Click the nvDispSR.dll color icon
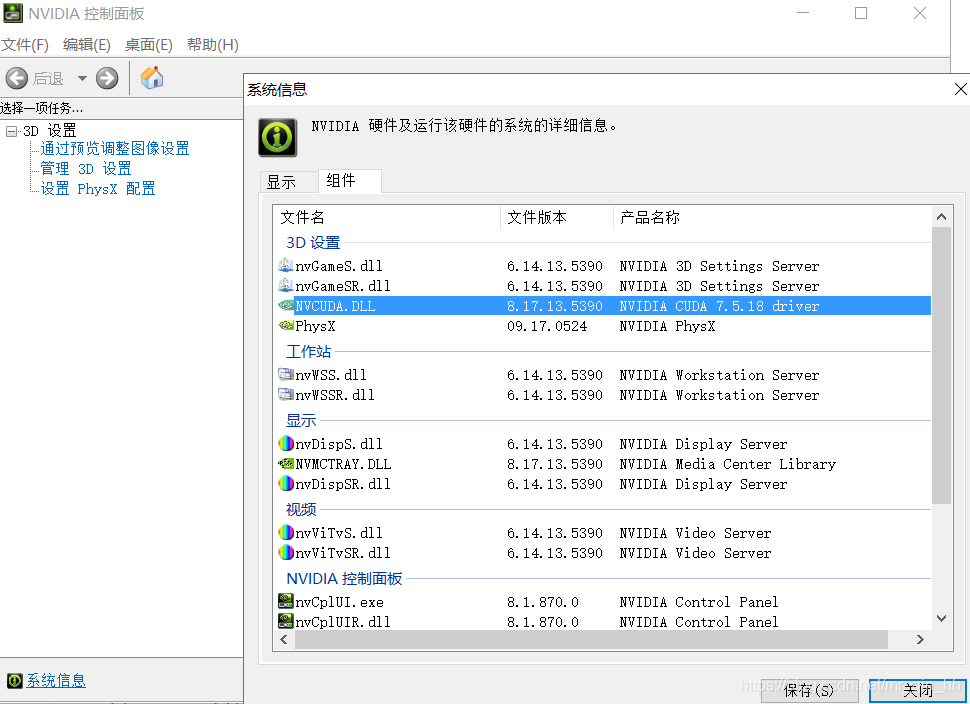 286,483
